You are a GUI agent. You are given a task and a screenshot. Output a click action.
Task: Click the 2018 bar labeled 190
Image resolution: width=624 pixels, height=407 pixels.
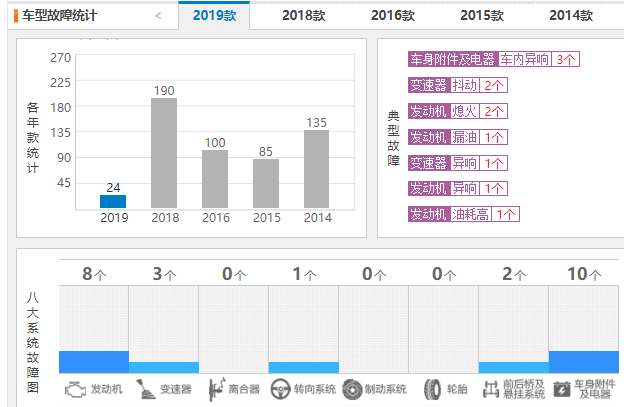pyautogui.click(x=164, y=153)
